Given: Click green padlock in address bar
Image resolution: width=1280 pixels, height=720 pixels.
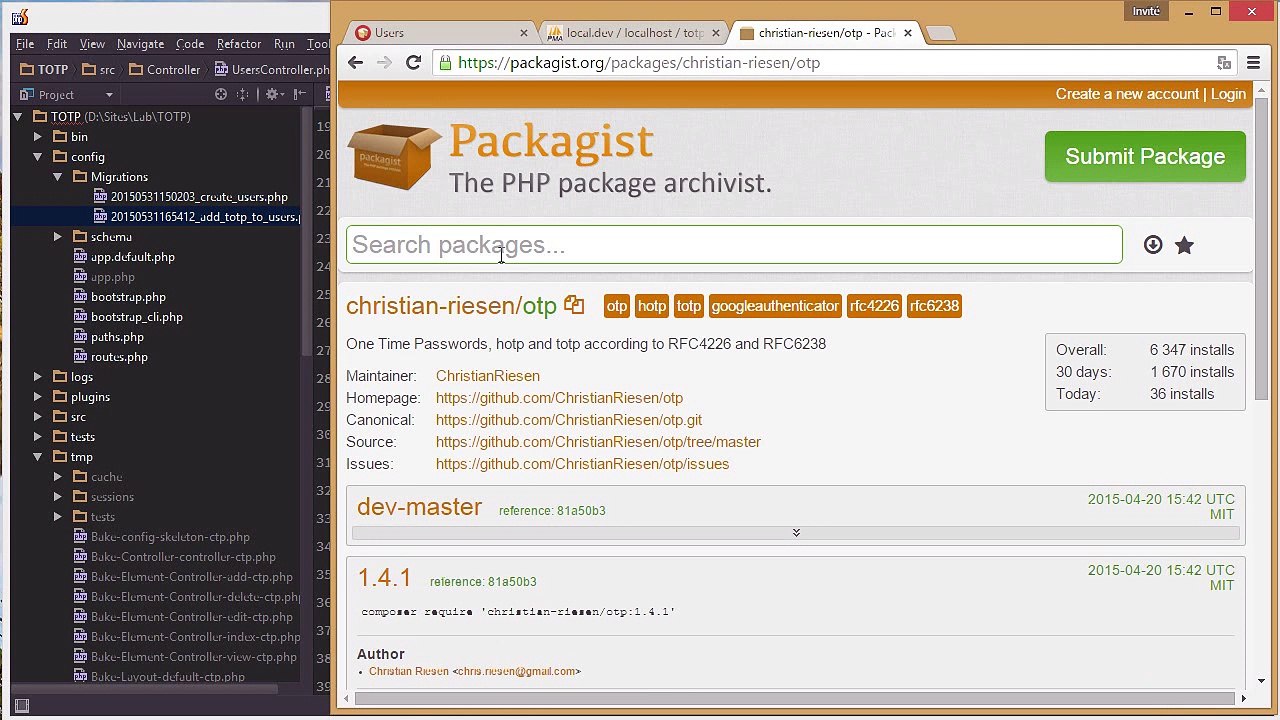Looking at the screenshot, I should click(x=445, y=63).
